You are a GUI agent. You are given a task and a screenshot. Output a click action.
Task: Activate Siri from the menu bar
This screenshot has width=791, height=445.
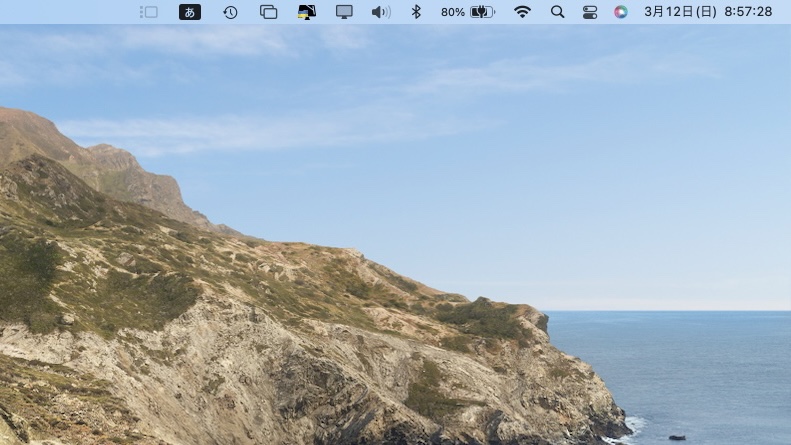(621, 12)
